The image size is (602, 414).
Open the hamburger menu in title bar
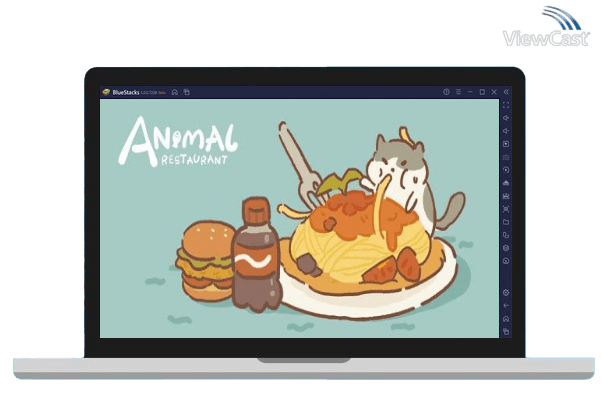tap(458, 92)
